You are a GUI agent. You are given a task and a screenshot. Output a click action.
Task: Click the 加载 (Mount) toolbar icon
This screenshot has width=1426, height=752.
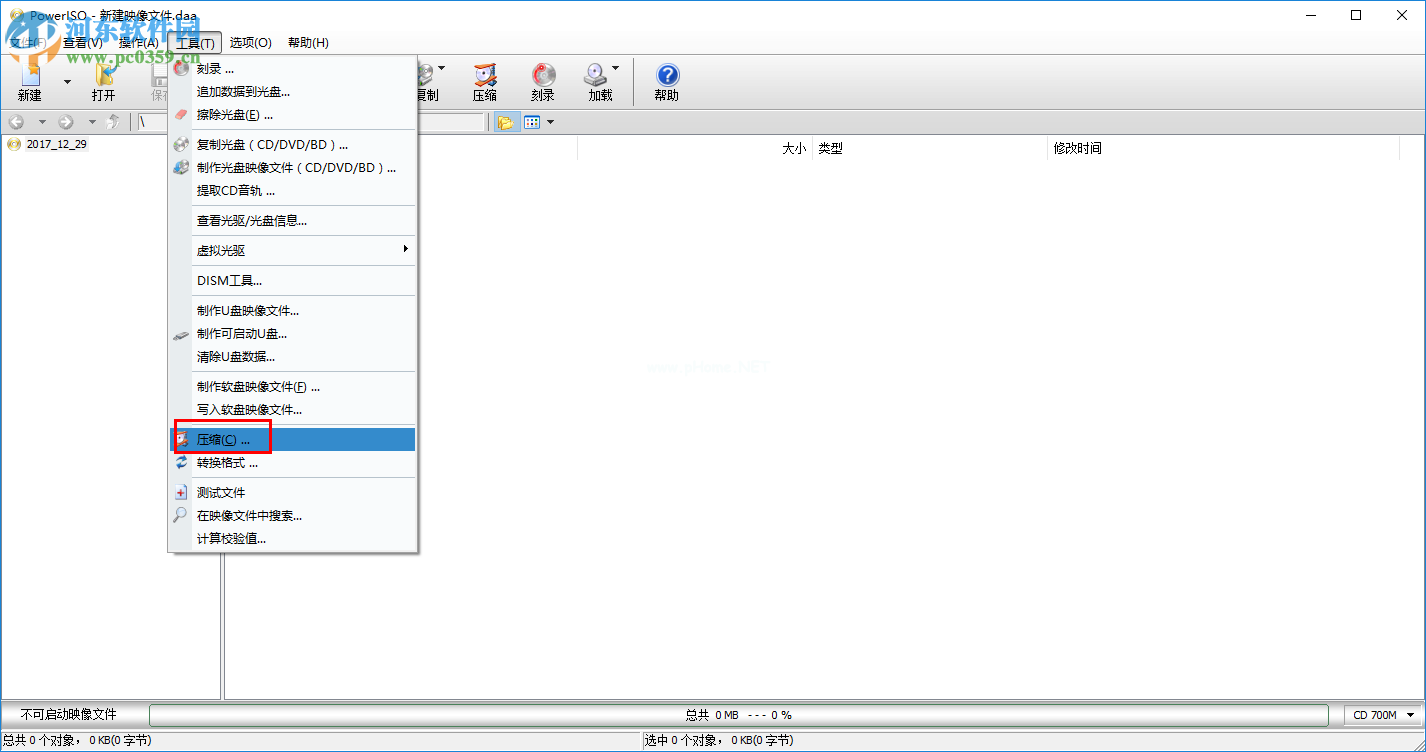(x=600, y=82)
